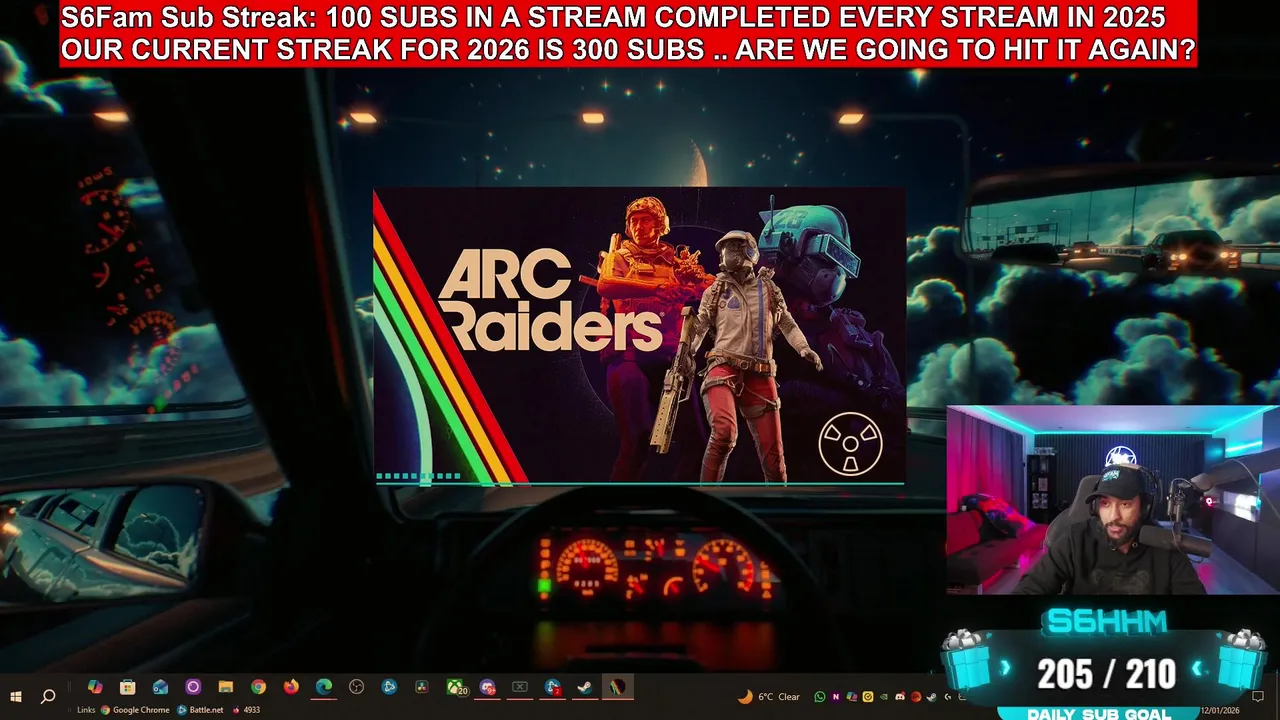
Task: Open the purple ring app icon
Action: pos(193,687)
